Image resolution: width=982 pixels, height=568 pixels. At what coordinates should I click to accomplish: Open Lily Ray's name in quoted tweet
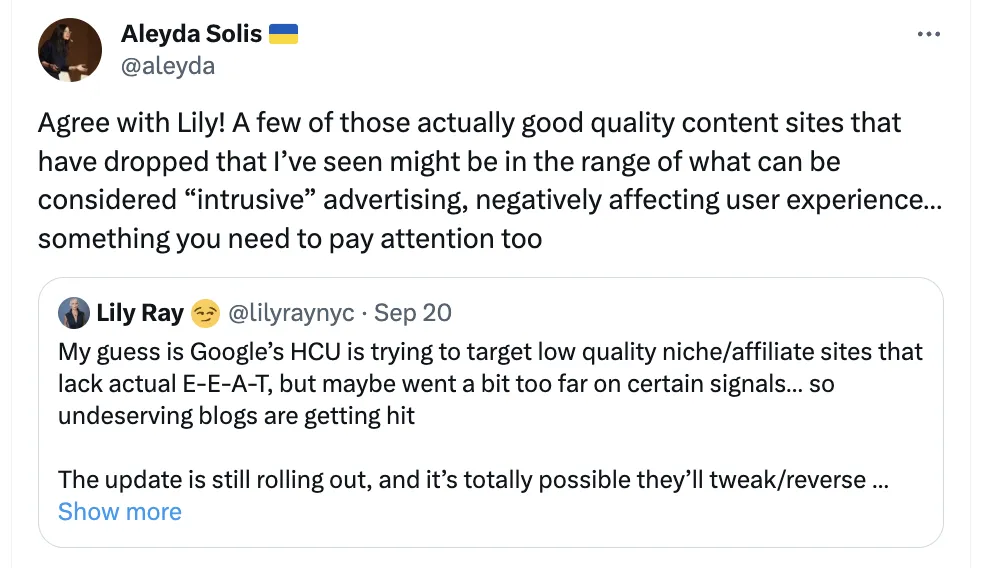coord(140,313)
